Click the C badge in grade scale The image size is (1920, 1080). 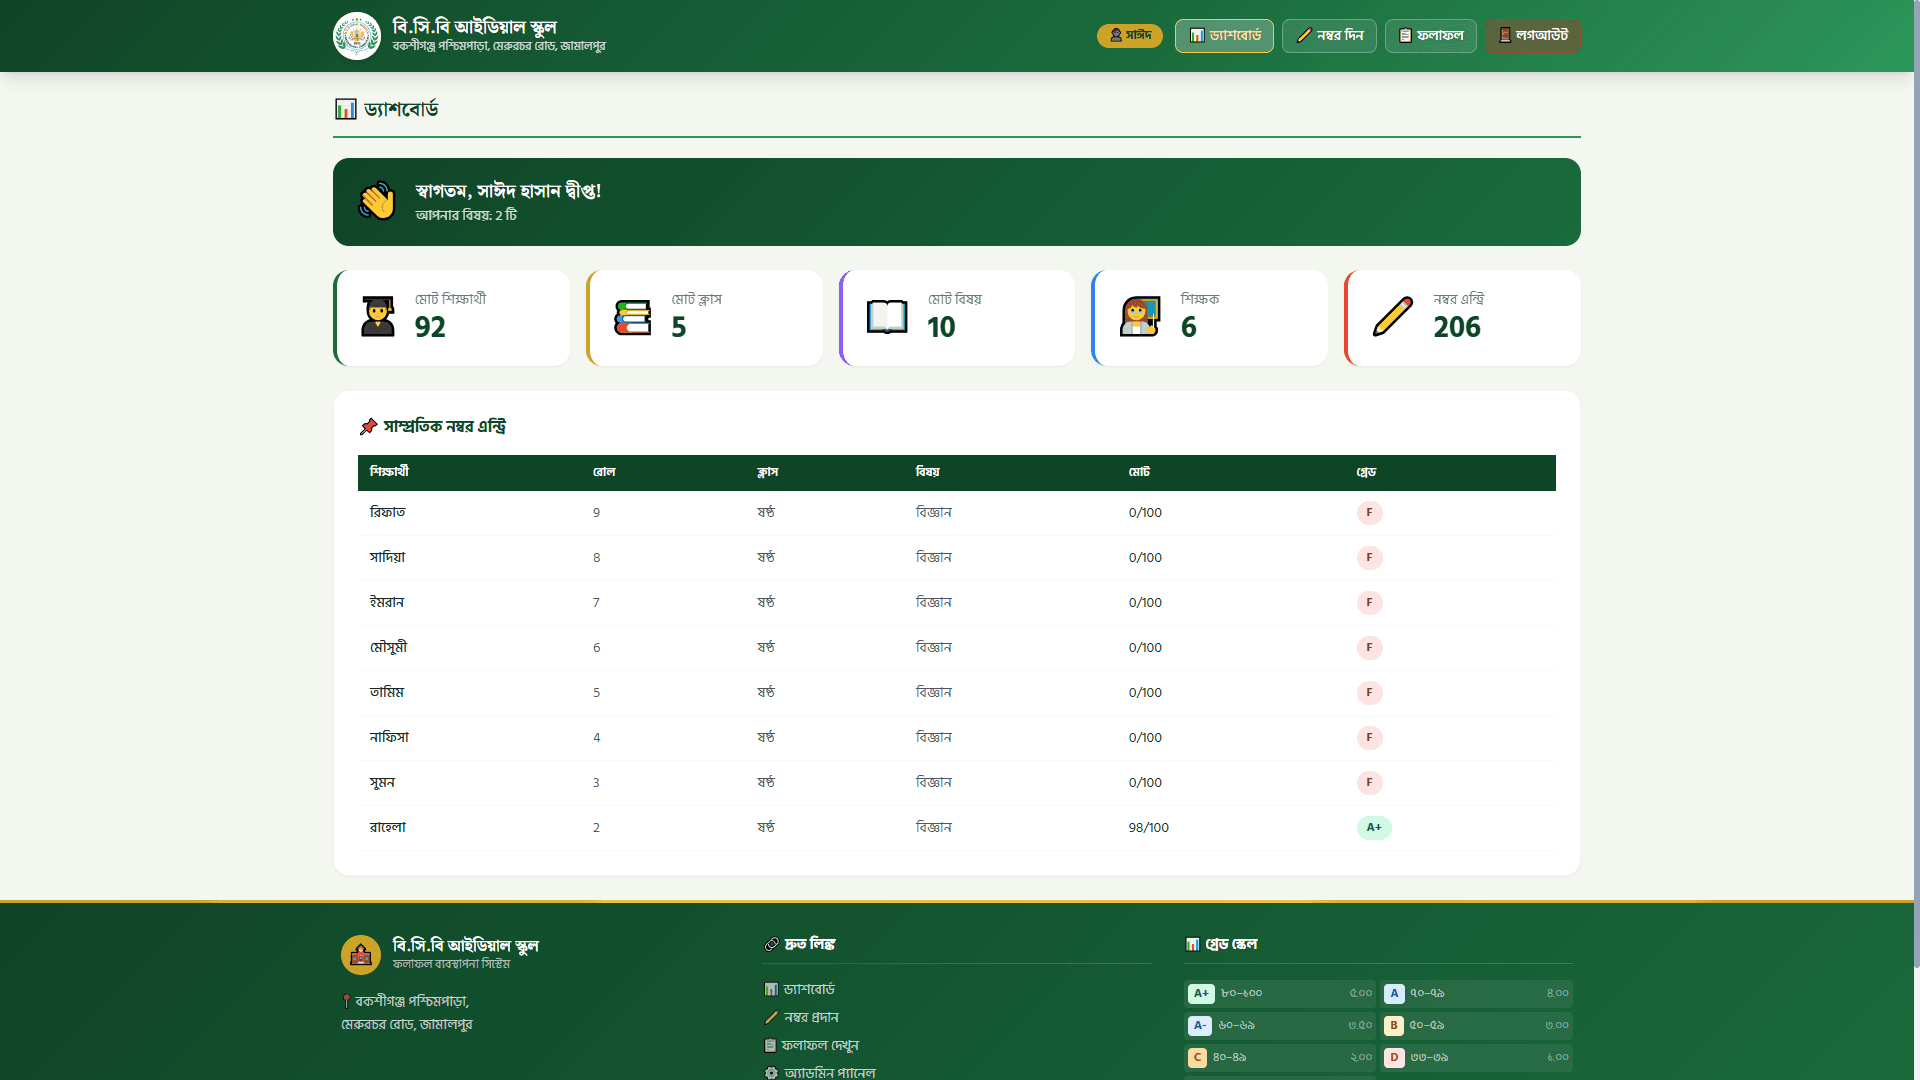tap(1198, 1058)
